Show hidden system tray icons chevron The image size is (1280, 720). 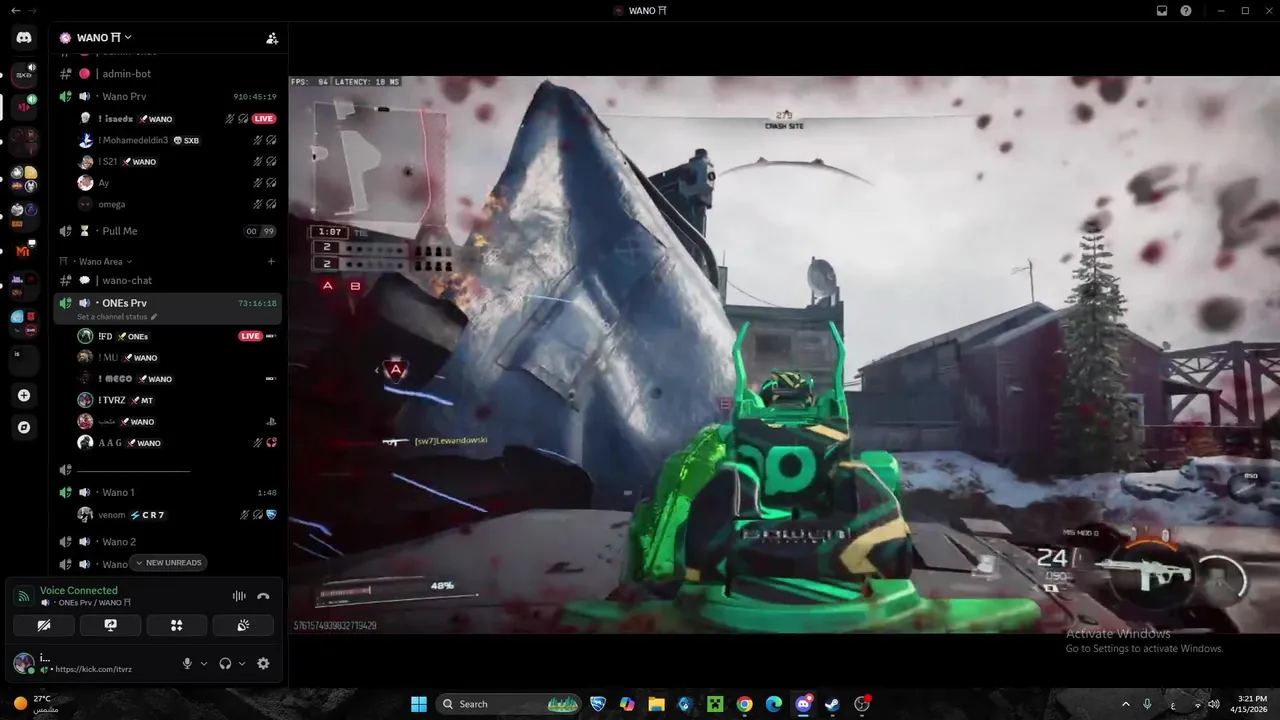coord(1125,704)
